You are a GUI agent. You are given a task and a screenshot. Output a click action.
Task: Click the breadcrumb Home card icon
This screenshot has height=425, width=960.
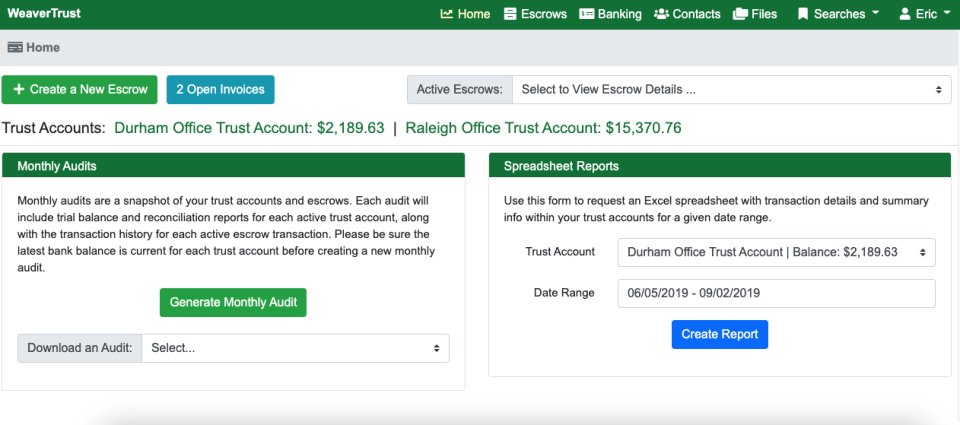(15, 47)
